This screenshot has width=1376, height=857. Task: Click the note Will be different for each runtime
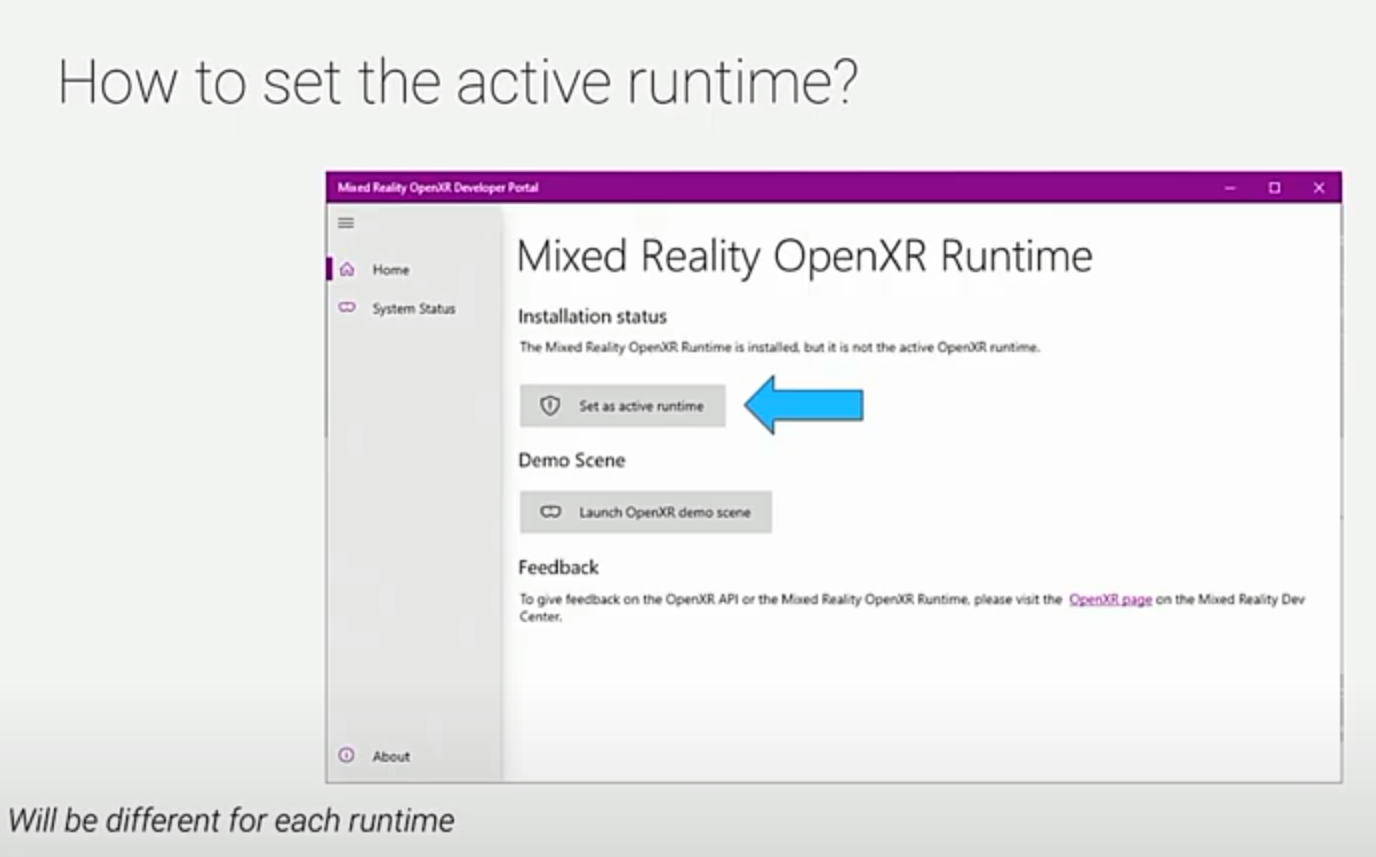pyautogui.click(x=231, y=821)
